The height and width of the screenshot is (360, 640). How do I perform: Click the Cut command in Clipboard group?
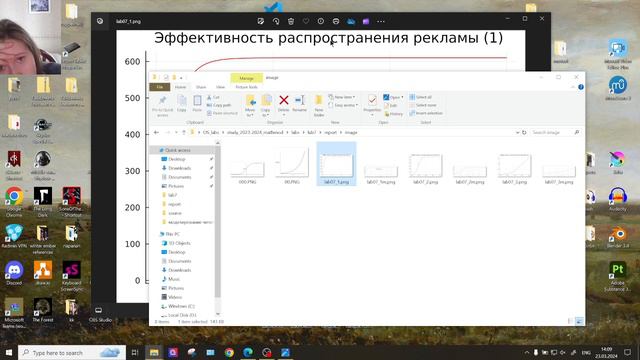[213, 97]
